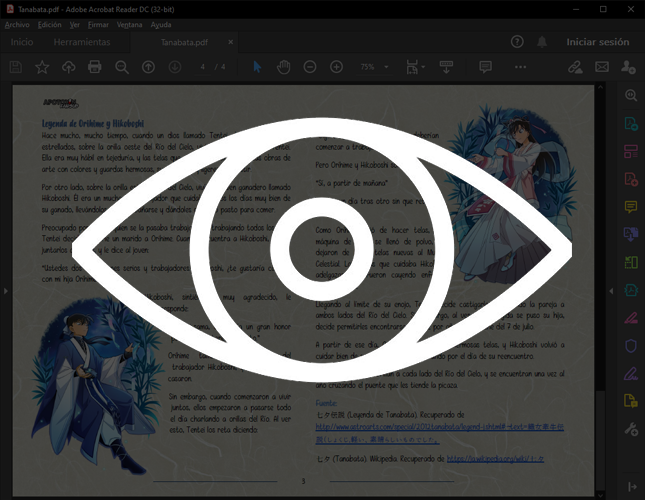Open the help question mark icon
The image size is (645, 500).
point(517,42)
